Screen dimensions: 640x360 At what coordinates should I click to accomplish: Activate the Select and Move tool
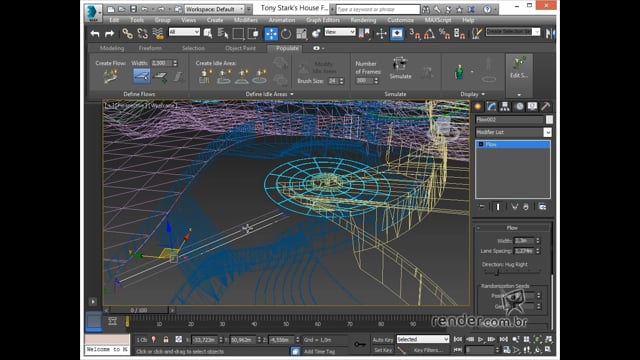point(271,34)
